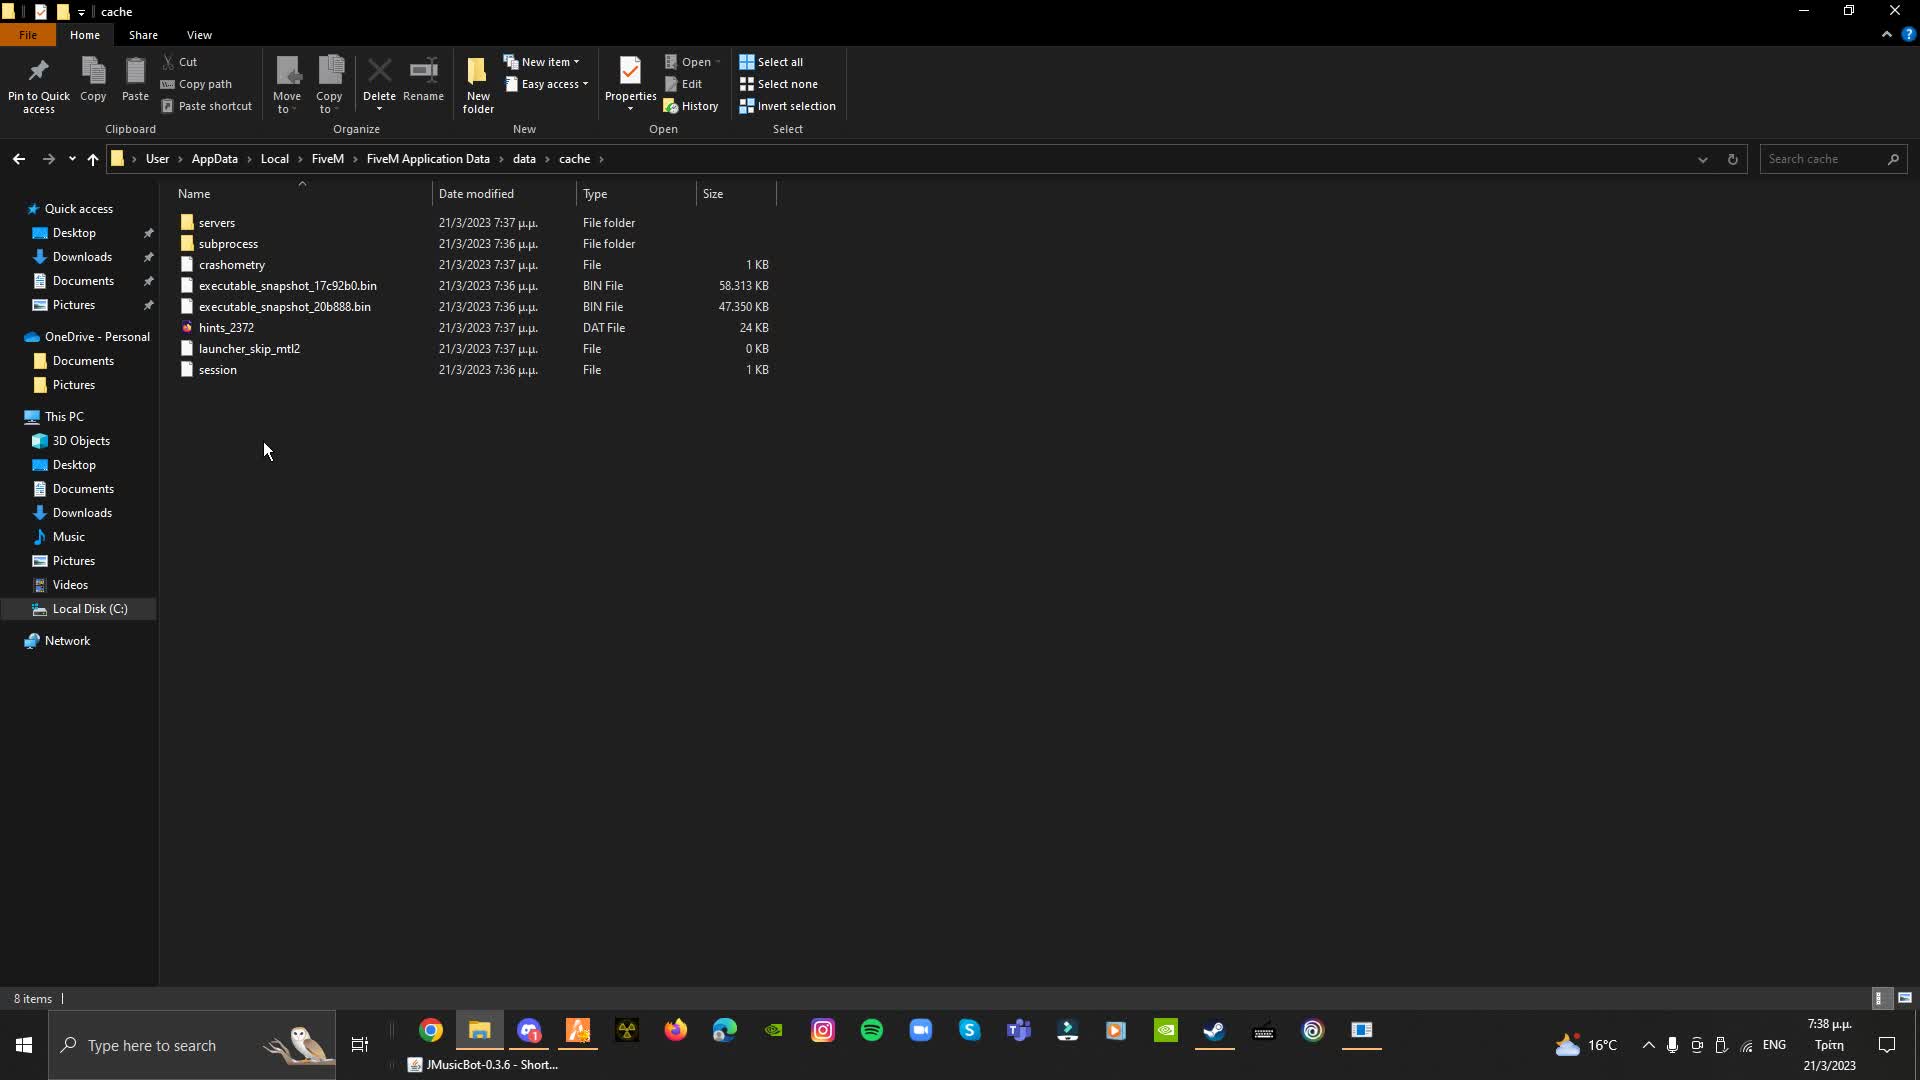
Task: Open Explorer Help question mark
Action: [1908, 34]
